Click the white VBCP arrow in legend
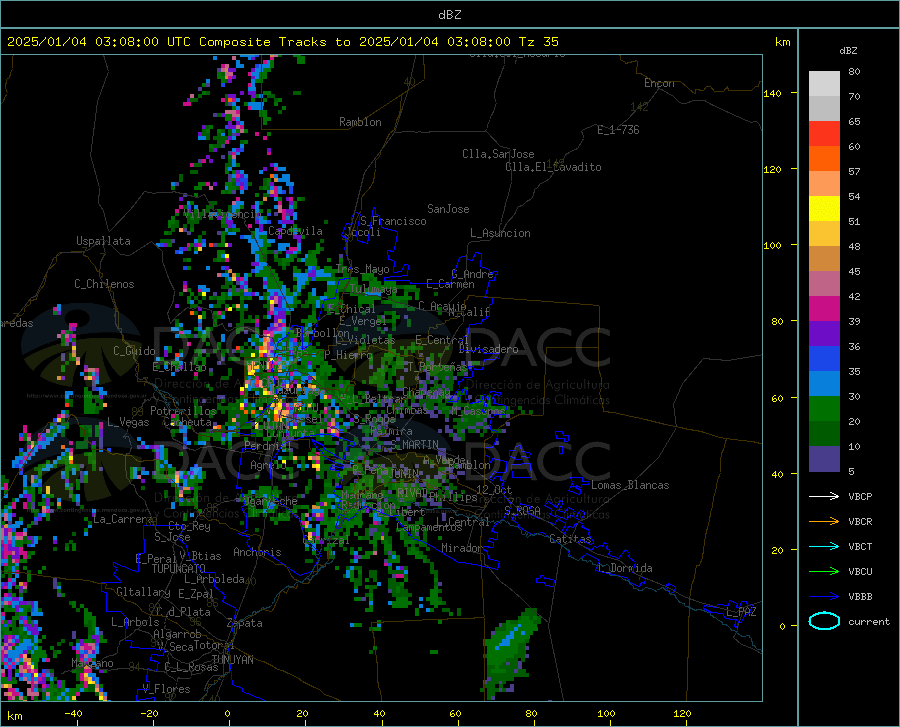Screen dimensions: 900x727 pyautogui.click(x=824, y=496)
